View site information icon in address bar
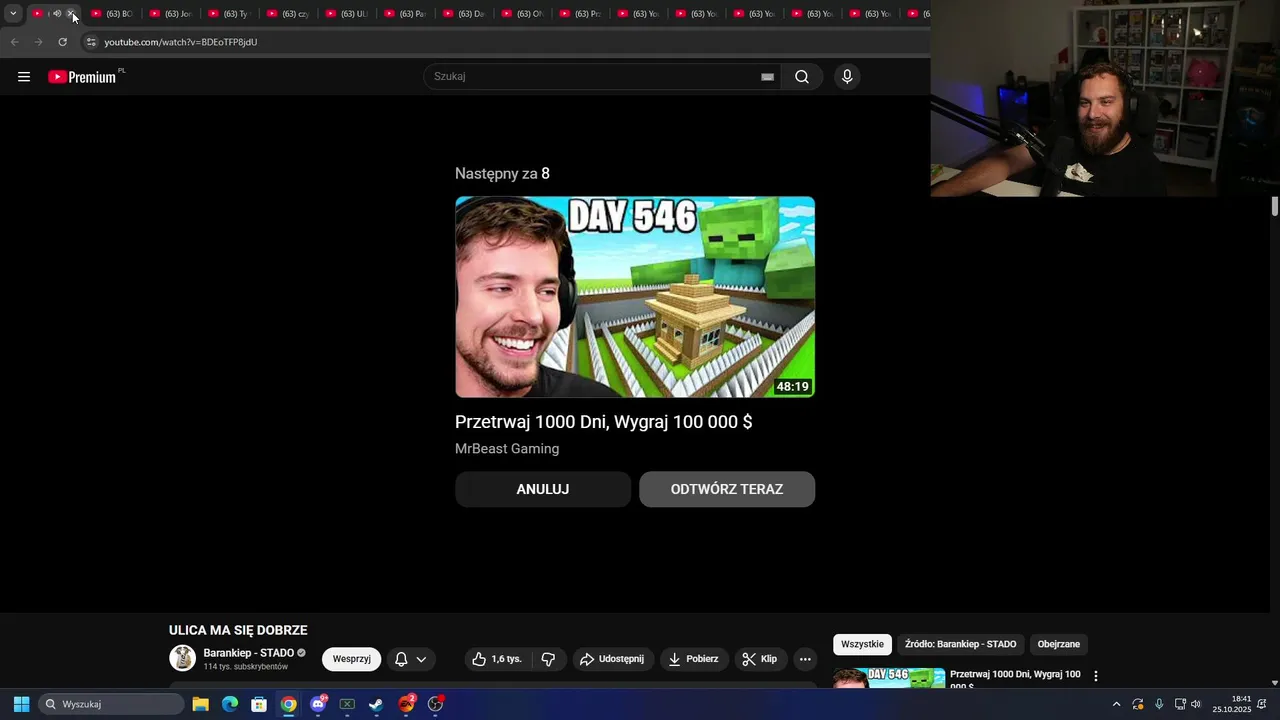Screen dimensions: 1280x720 (x=91, y=42)
